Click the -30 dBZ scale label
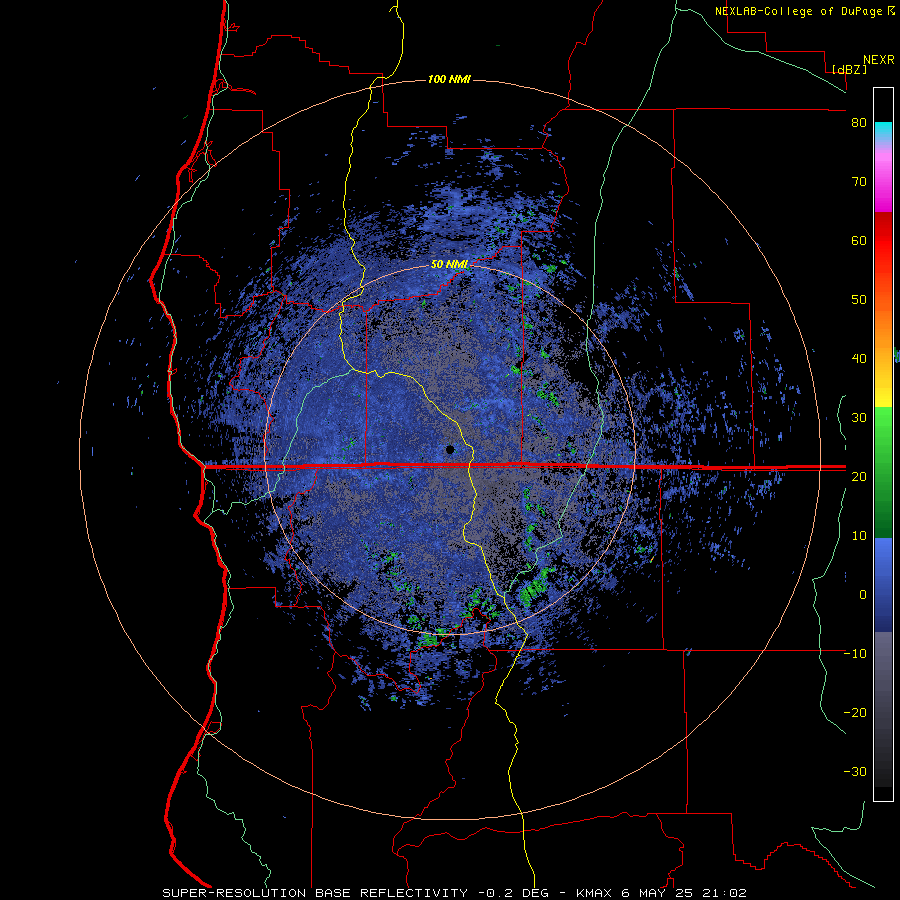This screenshot has width=900, height=900. click(855, 771)
